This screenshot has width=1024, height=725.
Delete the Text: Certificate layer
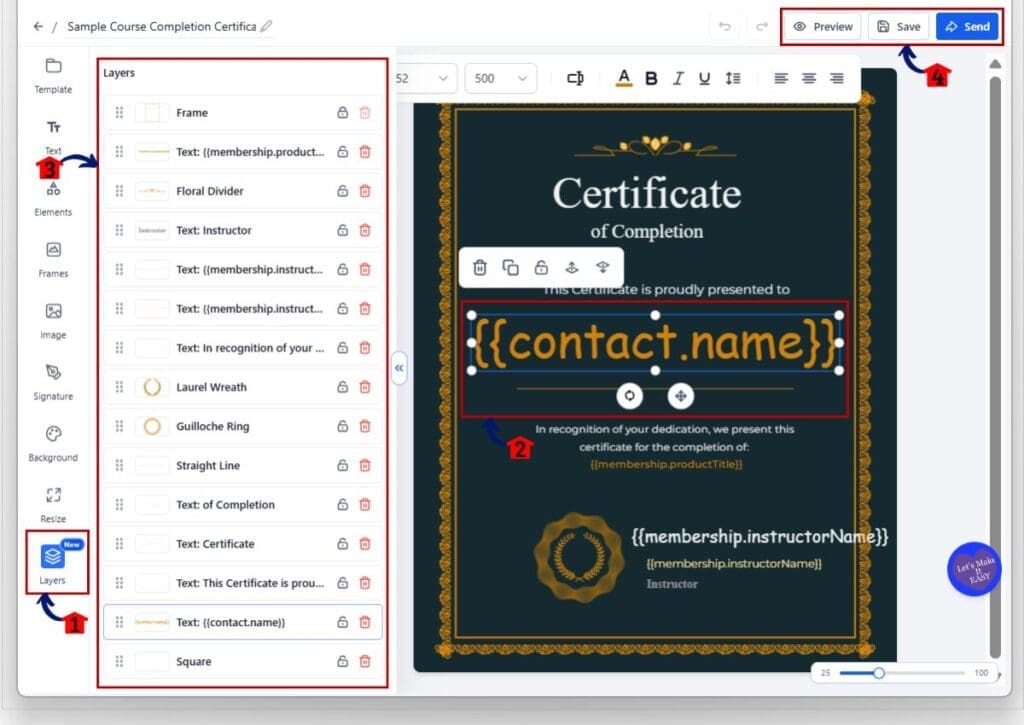365,543
